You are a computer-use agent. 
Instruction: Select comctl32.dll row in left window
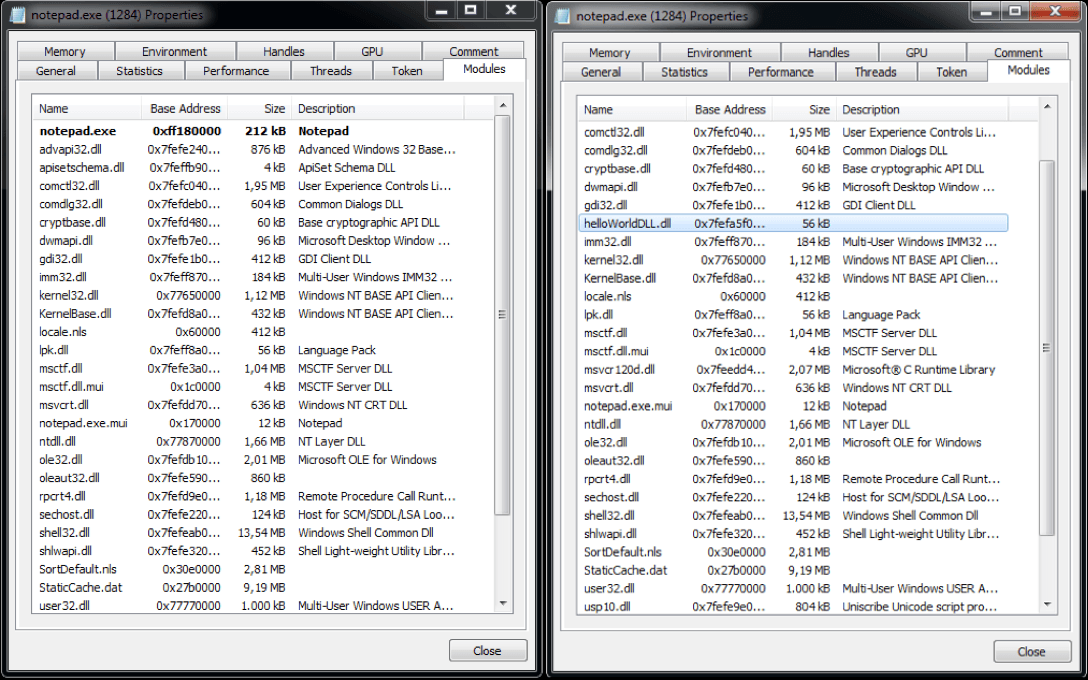coord(248,185)
